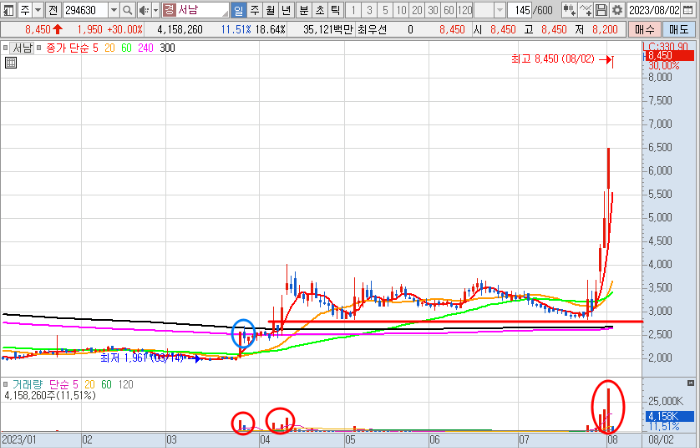Screen dimensions: 700x448
Task: Click the add candlestick chart icon
Action: point(569,10)
